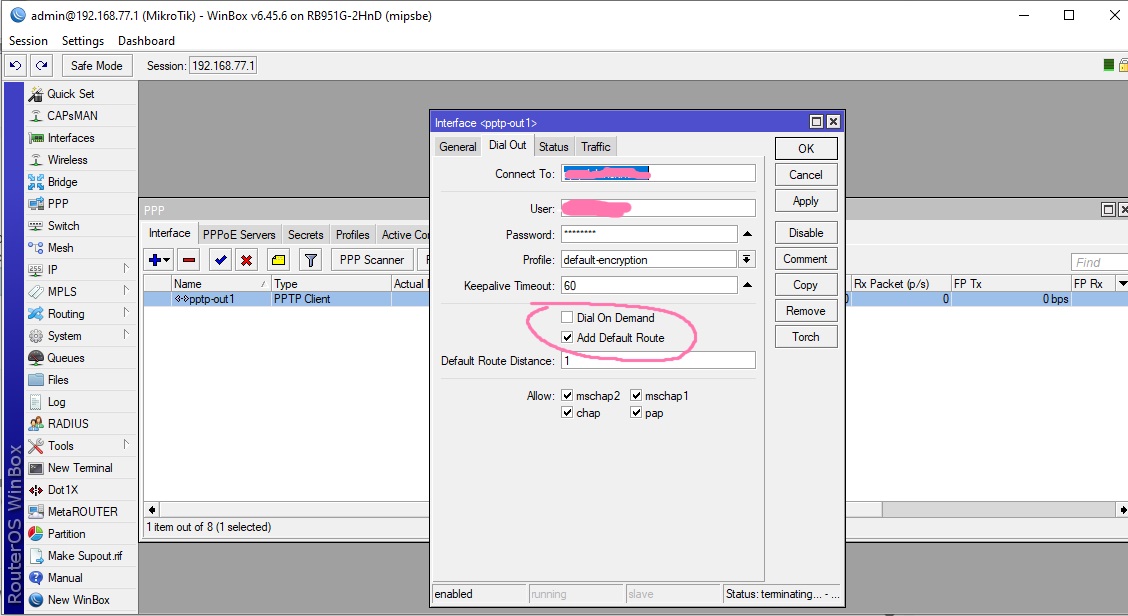Click the Keepalive Timeout field

click(x=649, y=286)
